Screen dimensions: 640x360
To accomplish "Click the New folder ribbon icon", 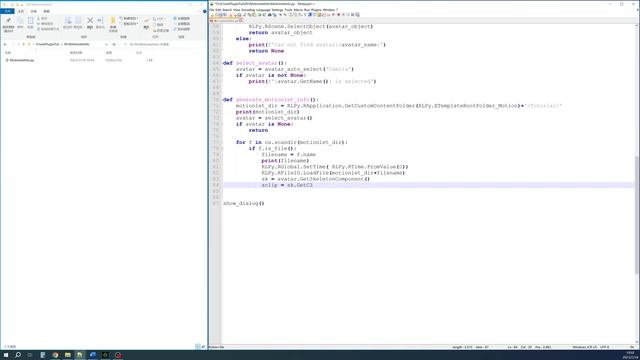I will [x=113, y=24].
